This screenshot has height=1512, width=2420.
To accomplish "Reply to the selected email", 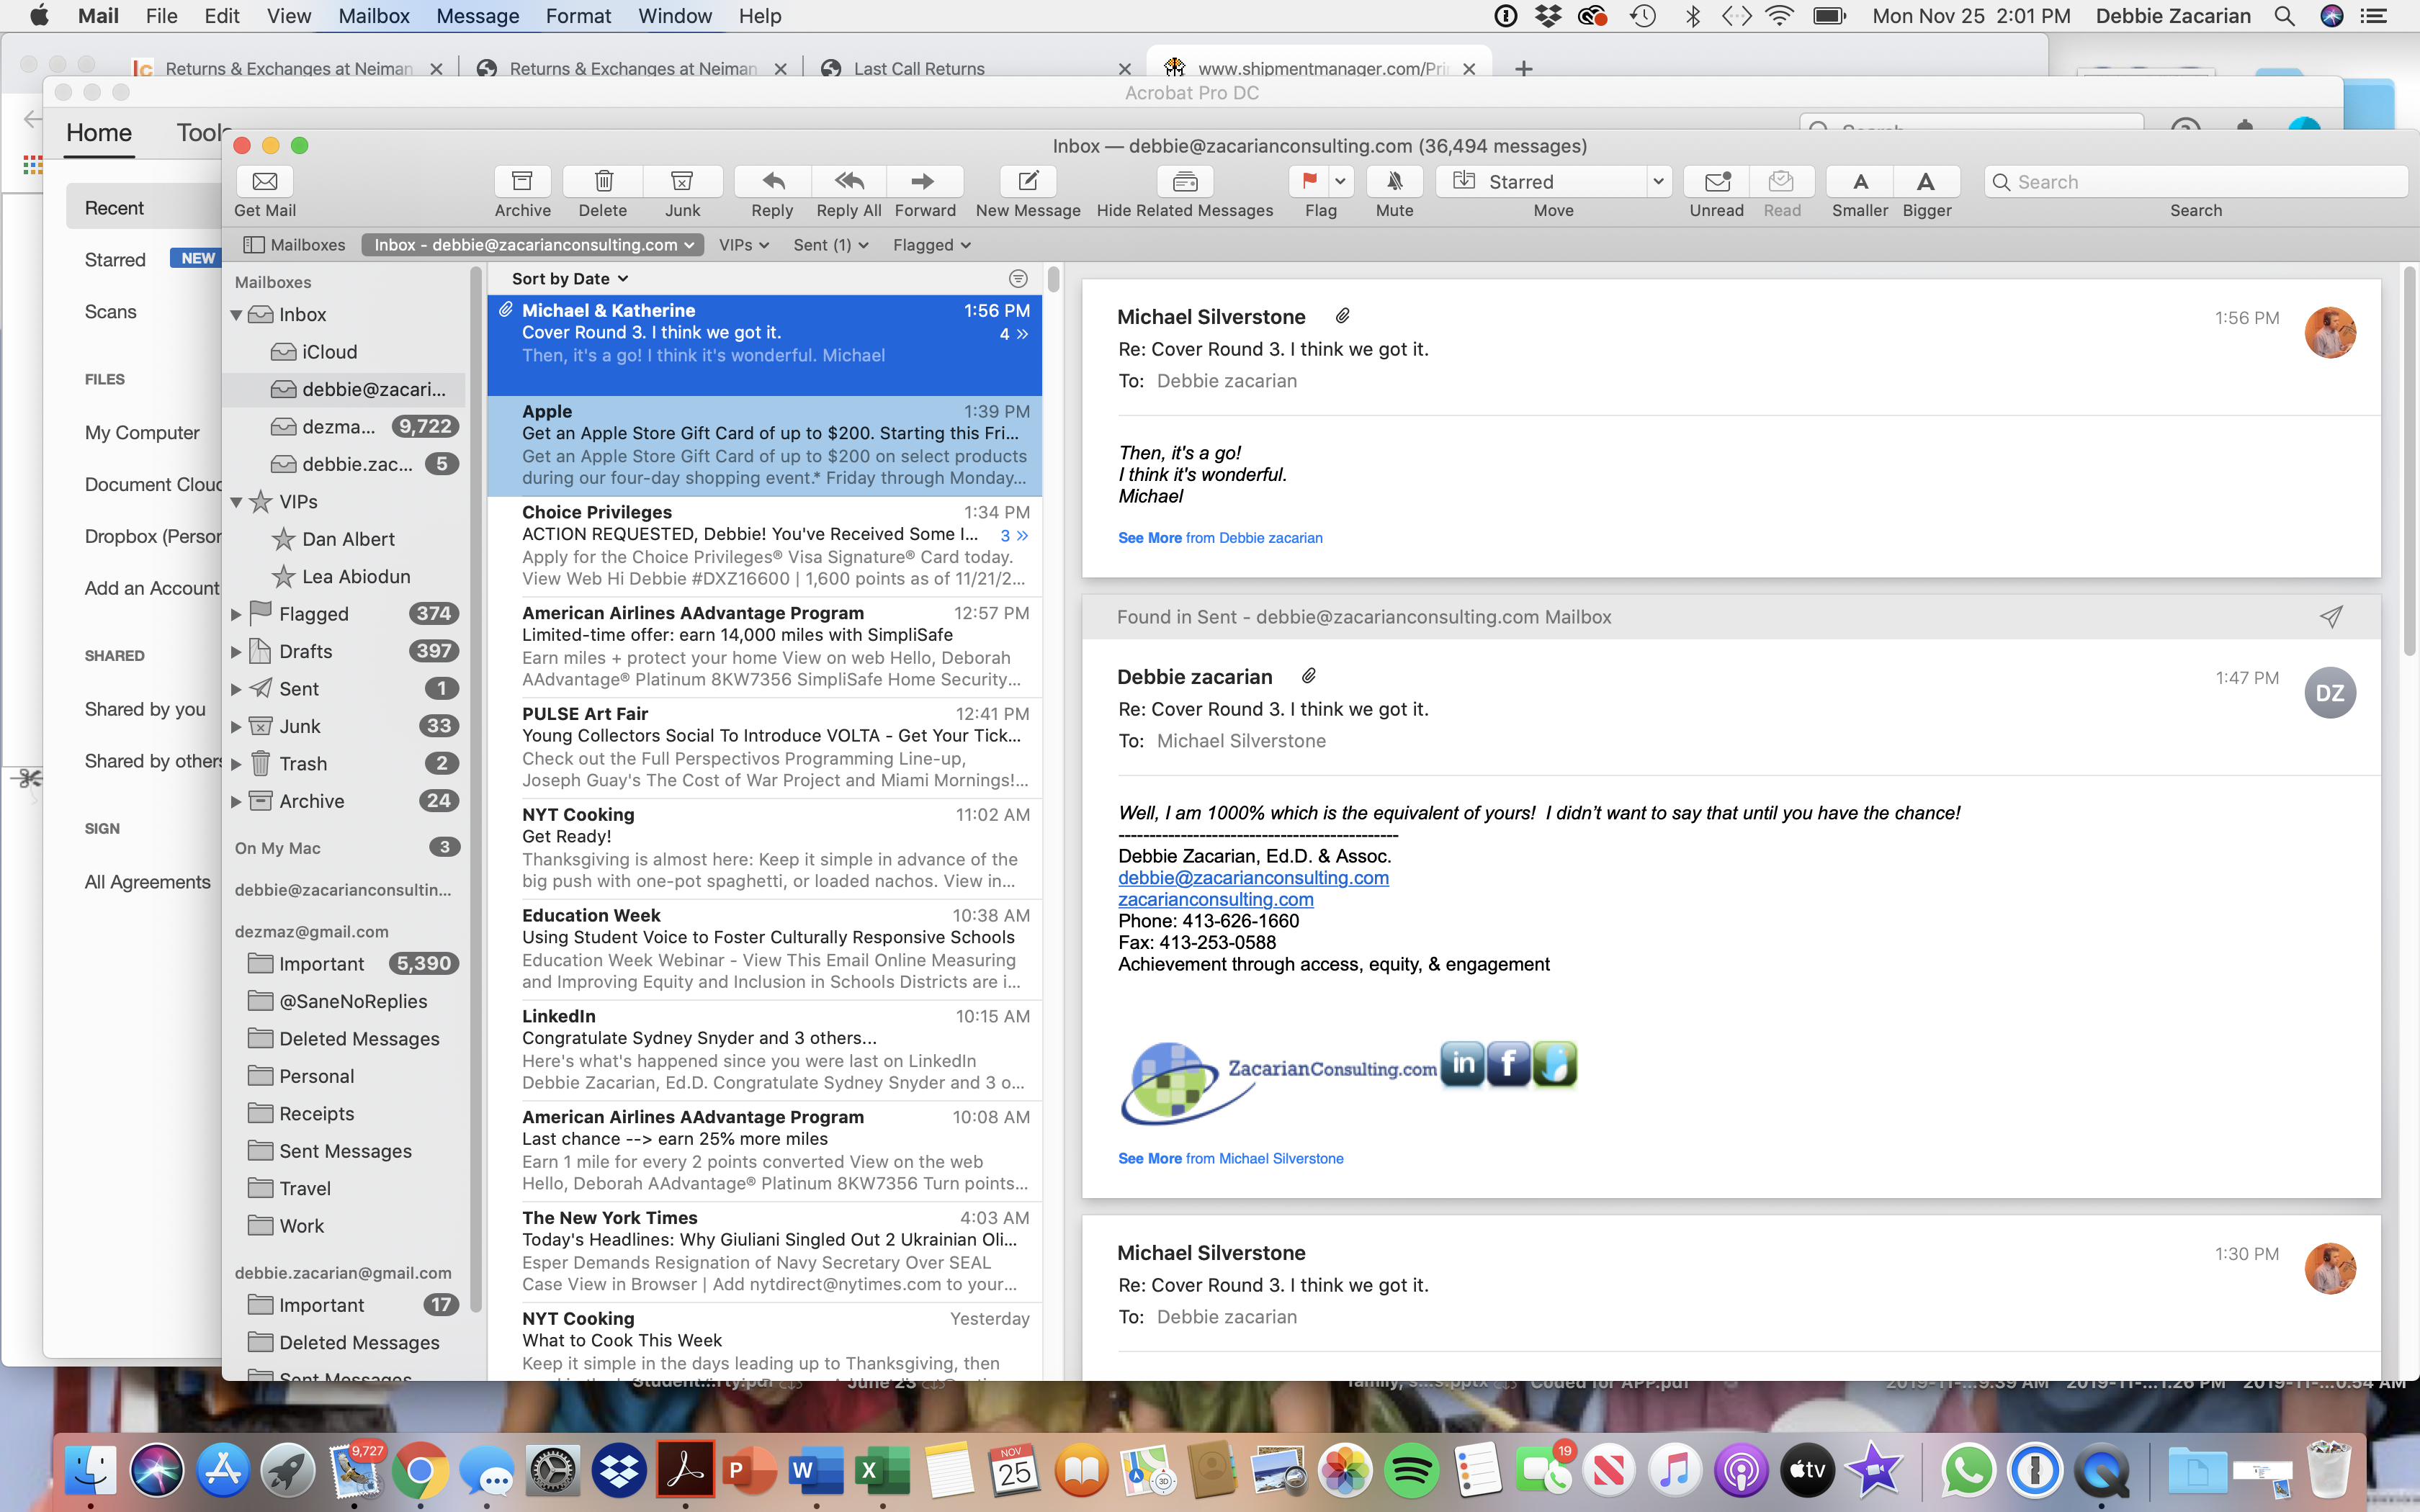I will pyautogui.click(x=772, y=181).
